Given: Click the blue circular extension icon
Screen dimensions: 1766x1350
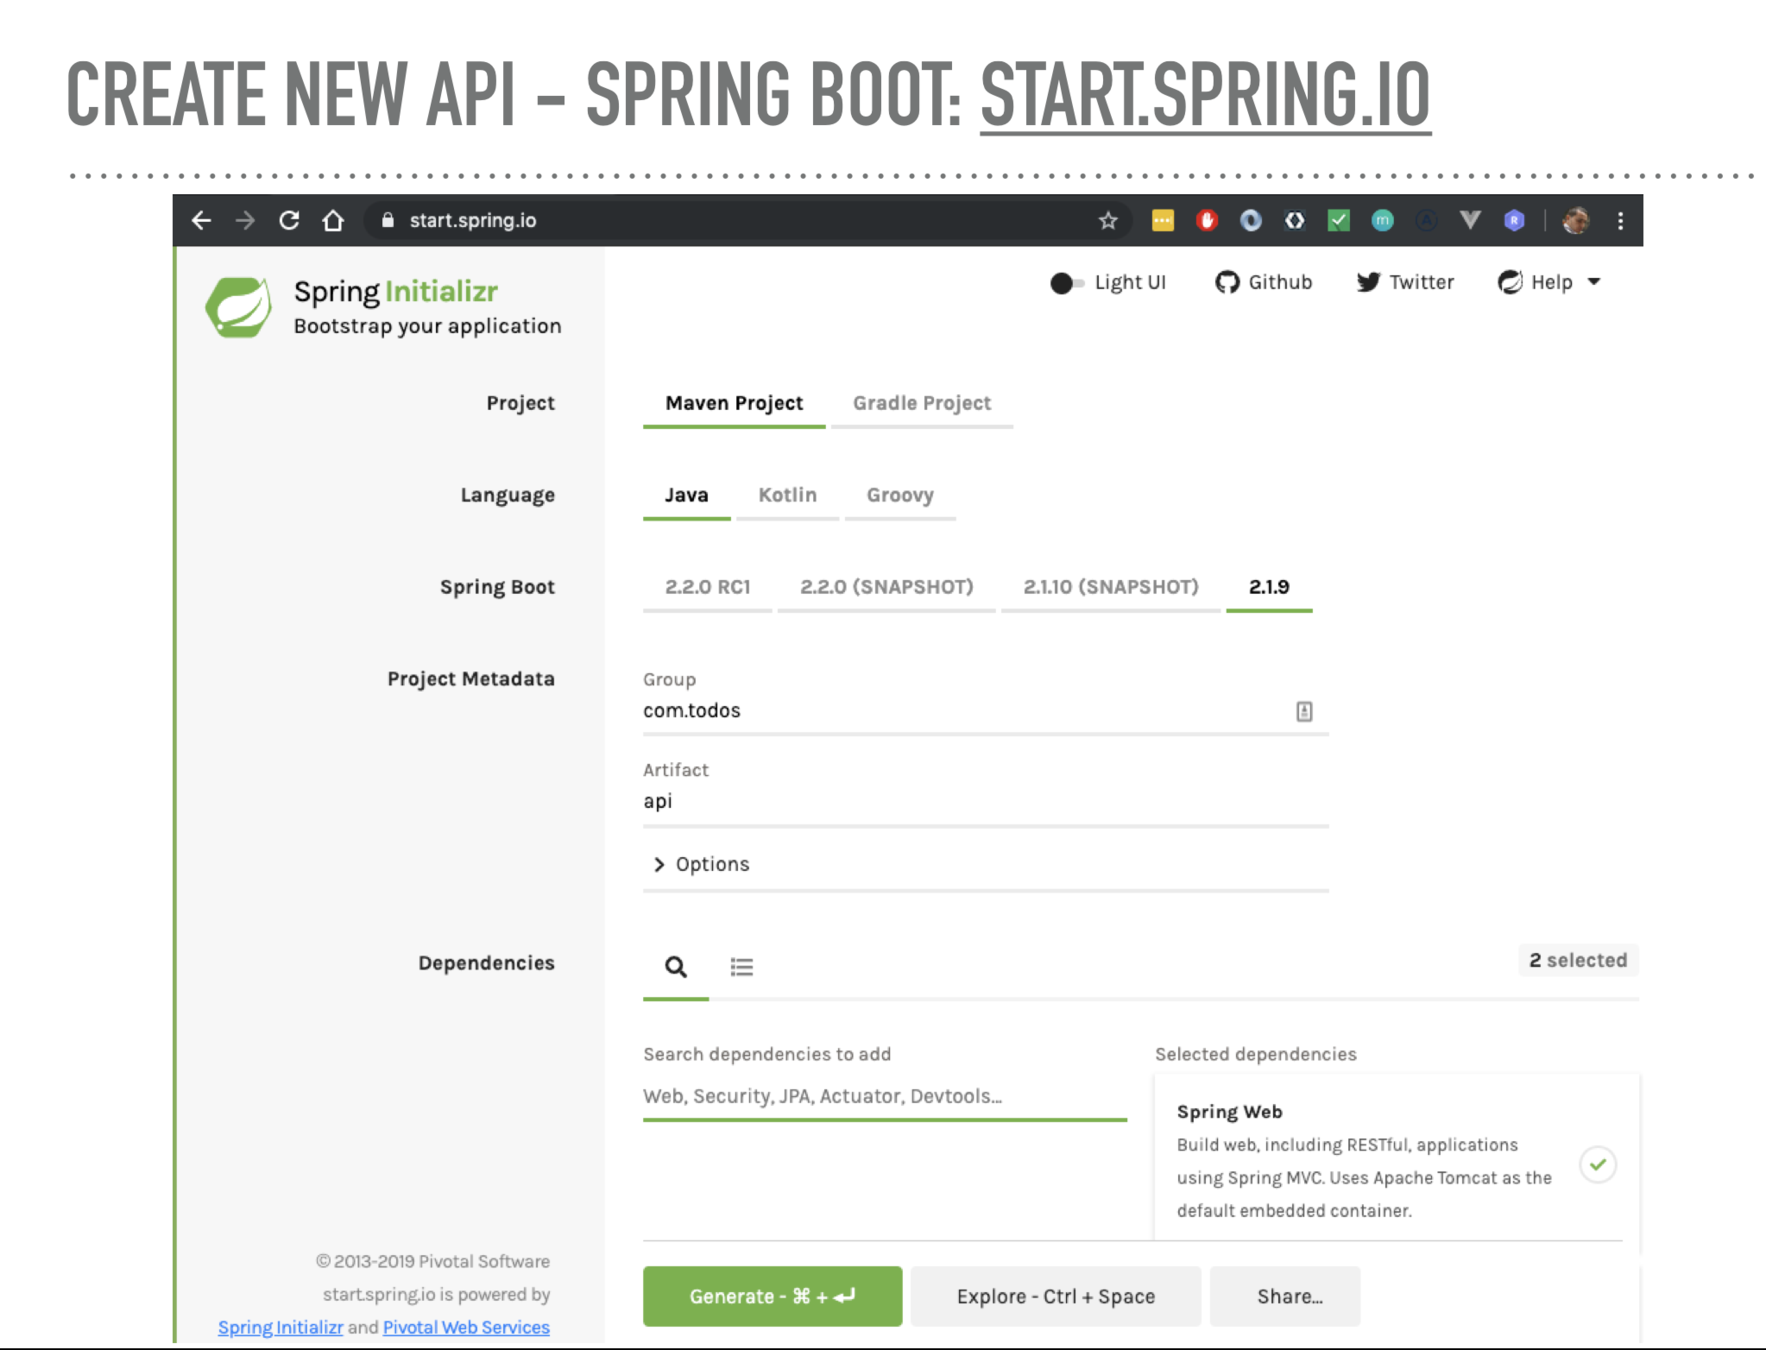Looking at the screenshot, I should (1251, 220).
